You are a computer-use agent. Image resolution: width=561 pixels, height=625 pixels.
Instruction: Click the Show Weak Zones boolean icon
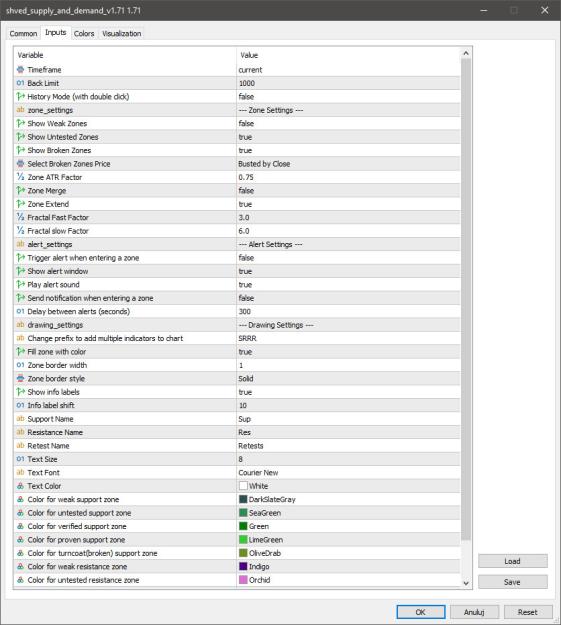coord(20,124)
